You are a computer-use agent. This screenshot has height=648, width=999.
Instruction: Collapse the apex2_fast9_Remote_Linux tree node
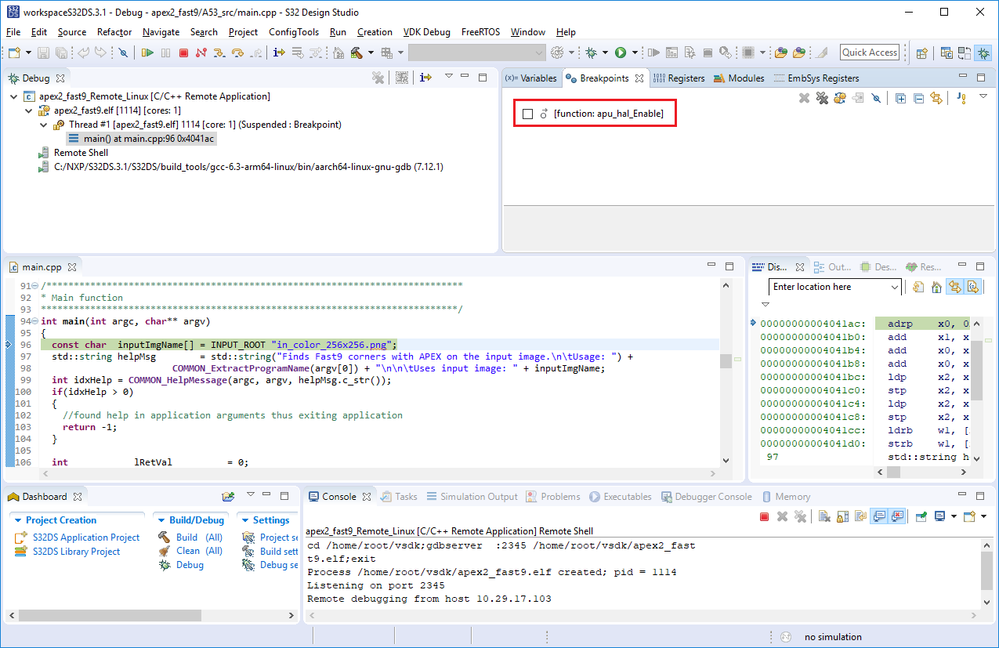[x=13, y=97]
